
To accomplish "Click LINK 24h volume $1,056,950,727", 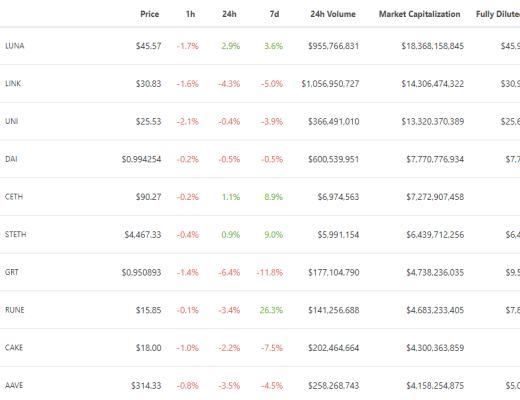I will [330, 84].
